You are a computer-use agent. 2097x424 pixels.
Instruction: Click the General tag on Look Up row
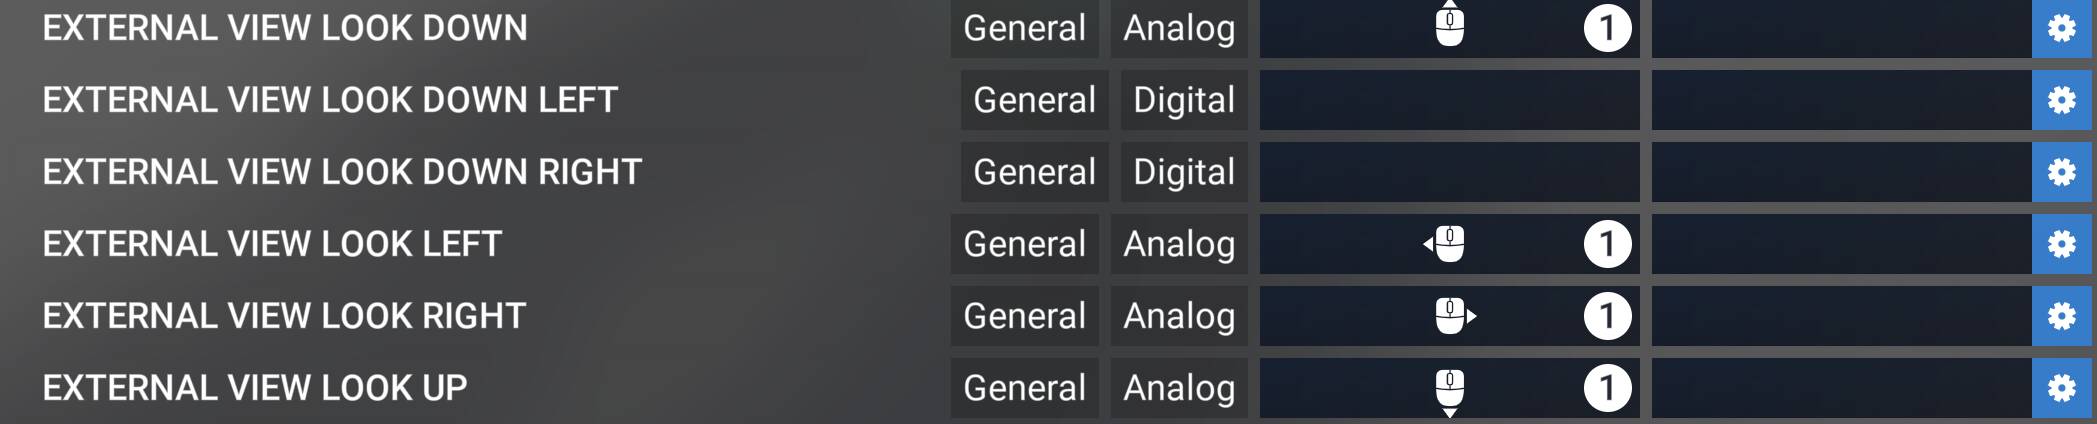[1024, 388]
